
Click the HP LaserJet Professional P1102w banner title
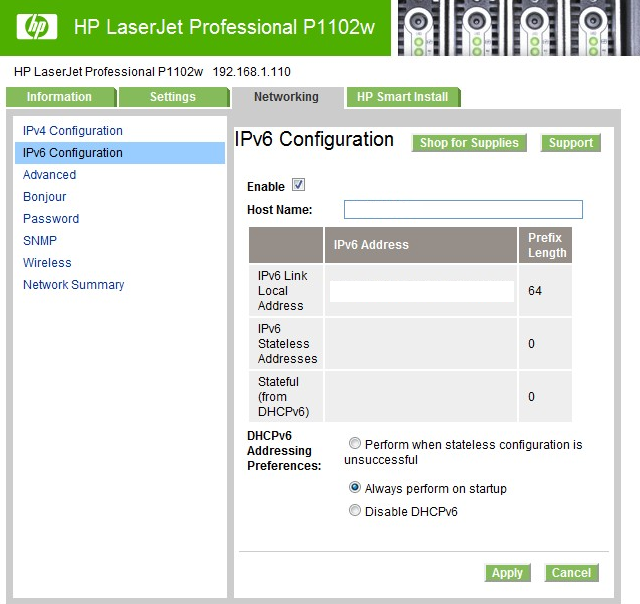pos(224,27)
